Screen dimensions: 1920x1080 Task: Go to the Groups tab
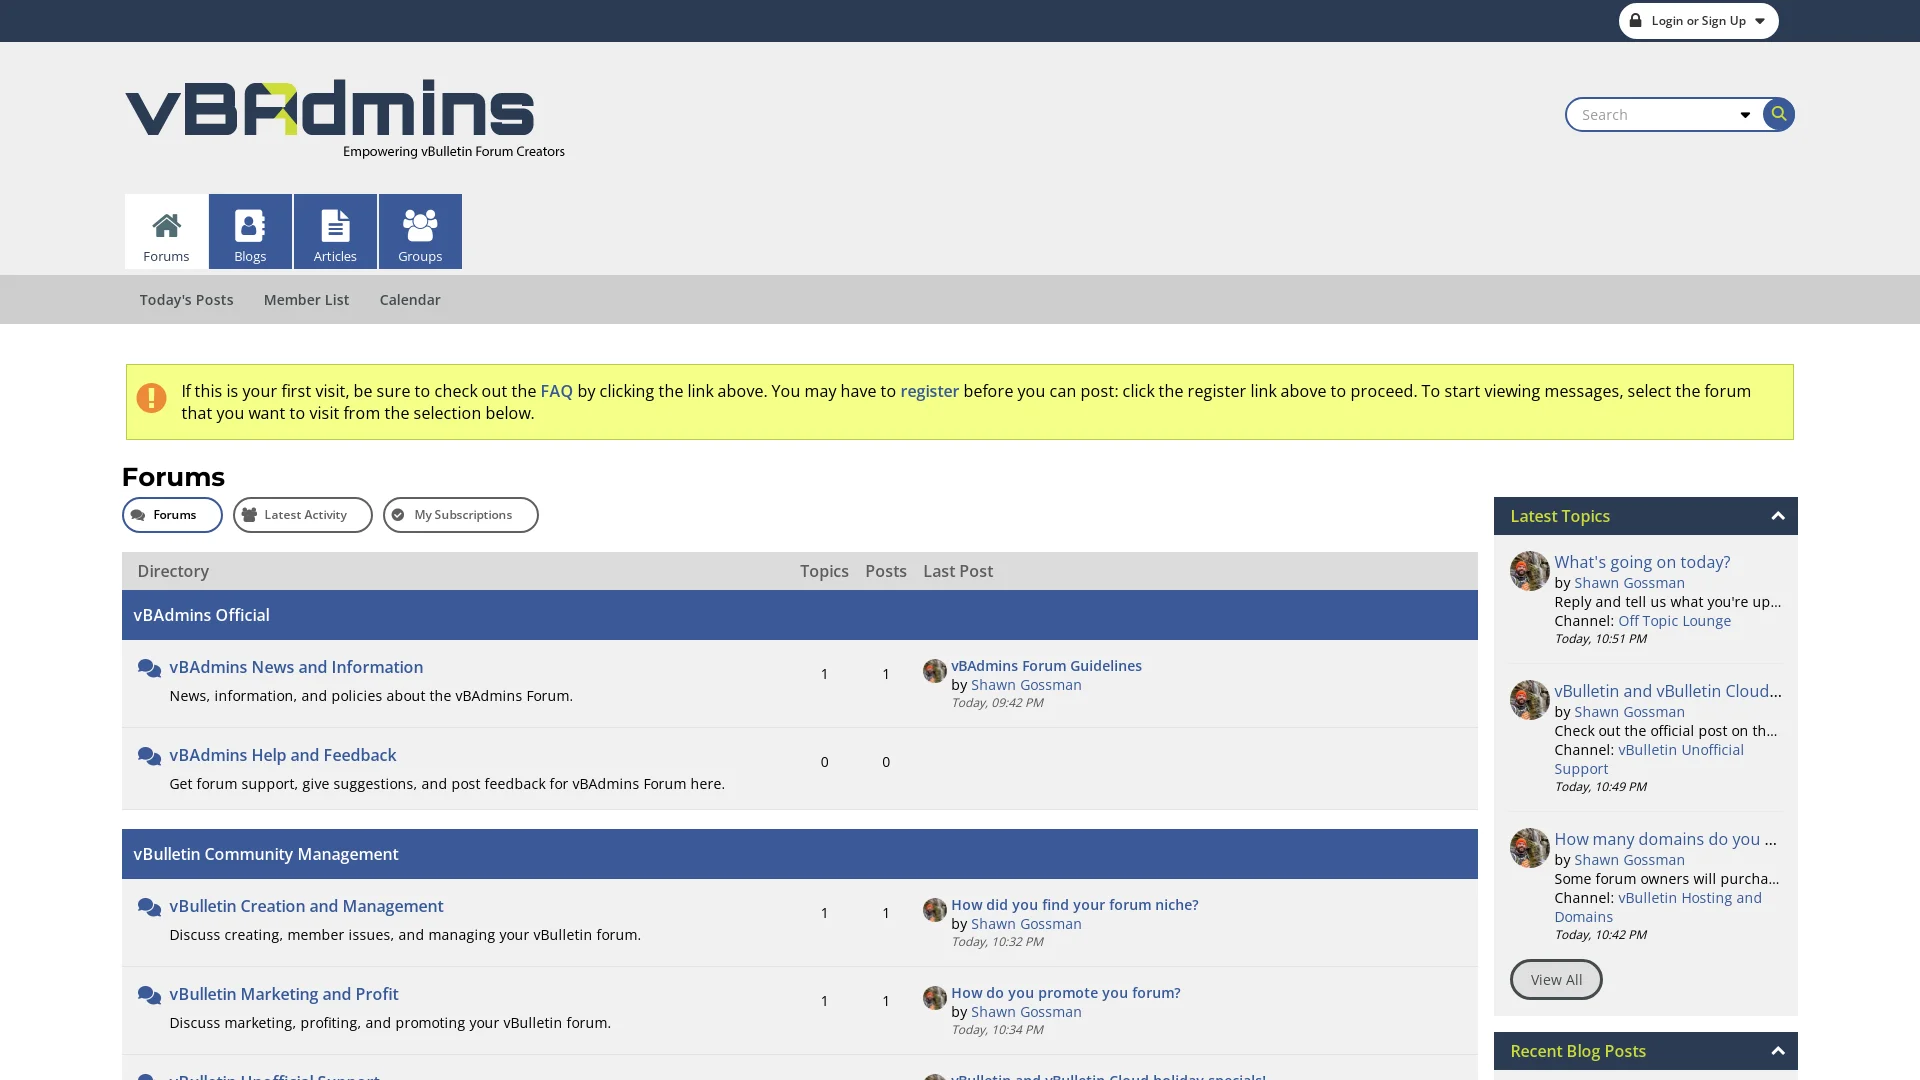(420, 231)
